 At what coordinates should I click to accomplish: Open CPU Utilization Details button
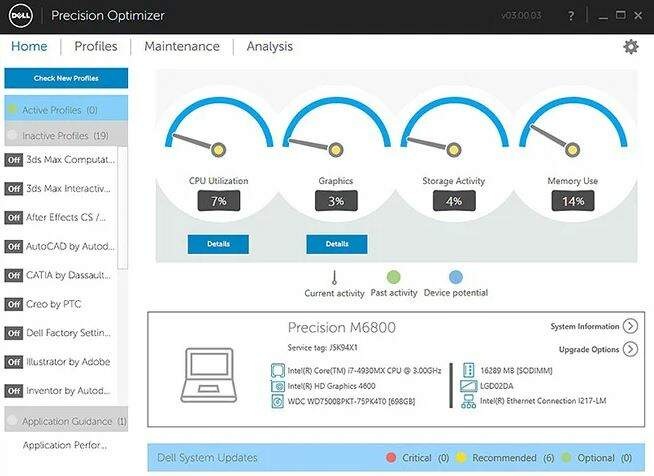pos(218,244)
